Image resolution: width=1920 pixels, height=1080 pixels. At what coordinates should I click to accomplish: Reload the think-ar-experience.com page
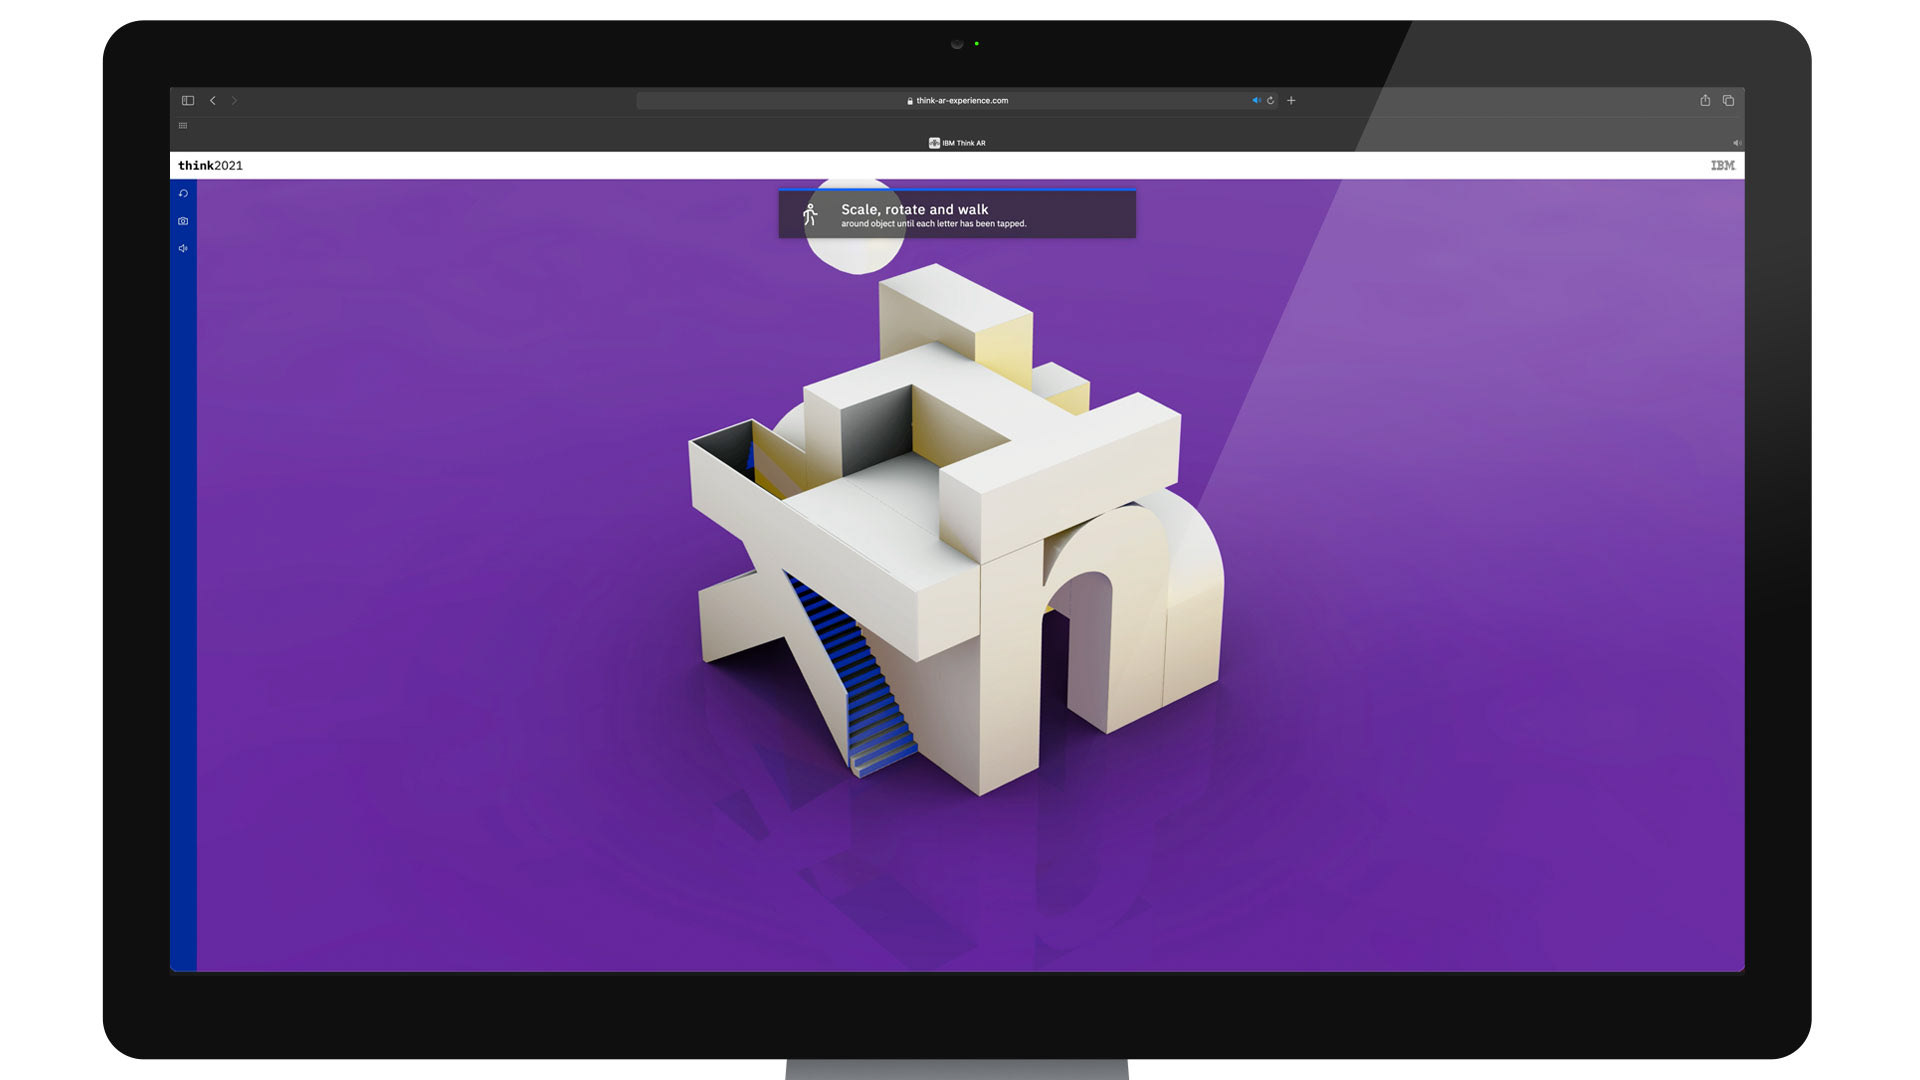[x=1271, y=101]
